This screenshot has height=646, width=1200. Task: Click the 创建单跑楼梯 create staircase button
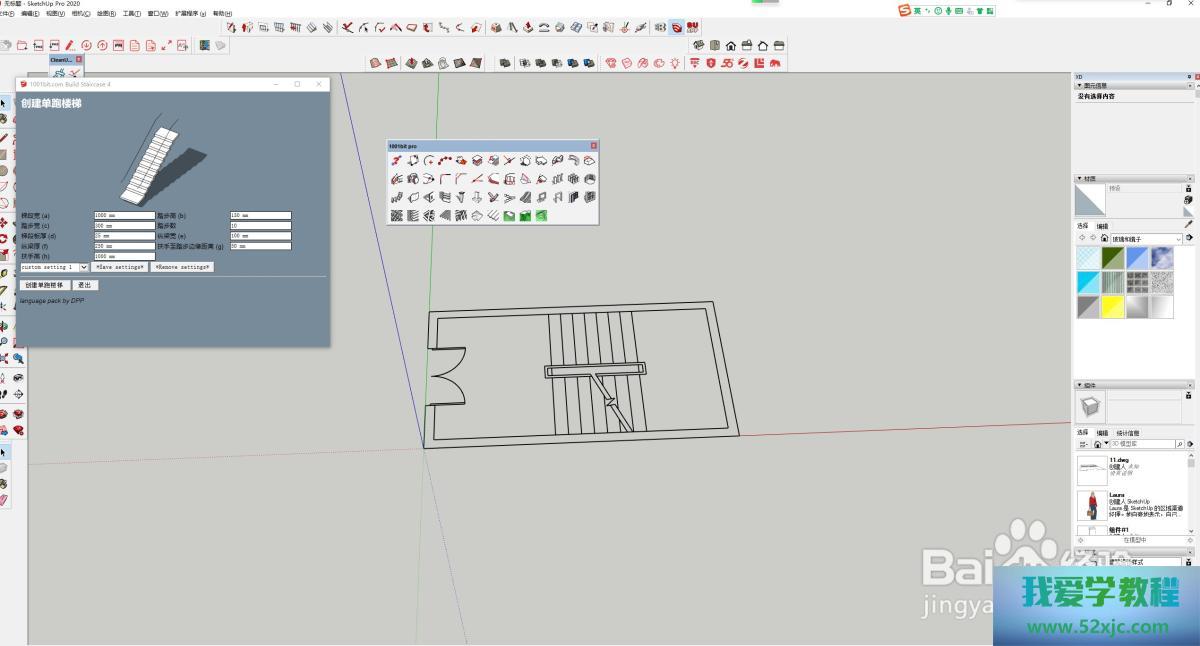44,285
